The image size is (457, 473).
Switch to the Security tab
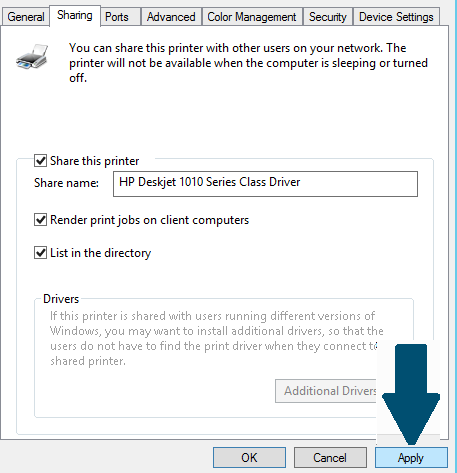click(328, 17)
